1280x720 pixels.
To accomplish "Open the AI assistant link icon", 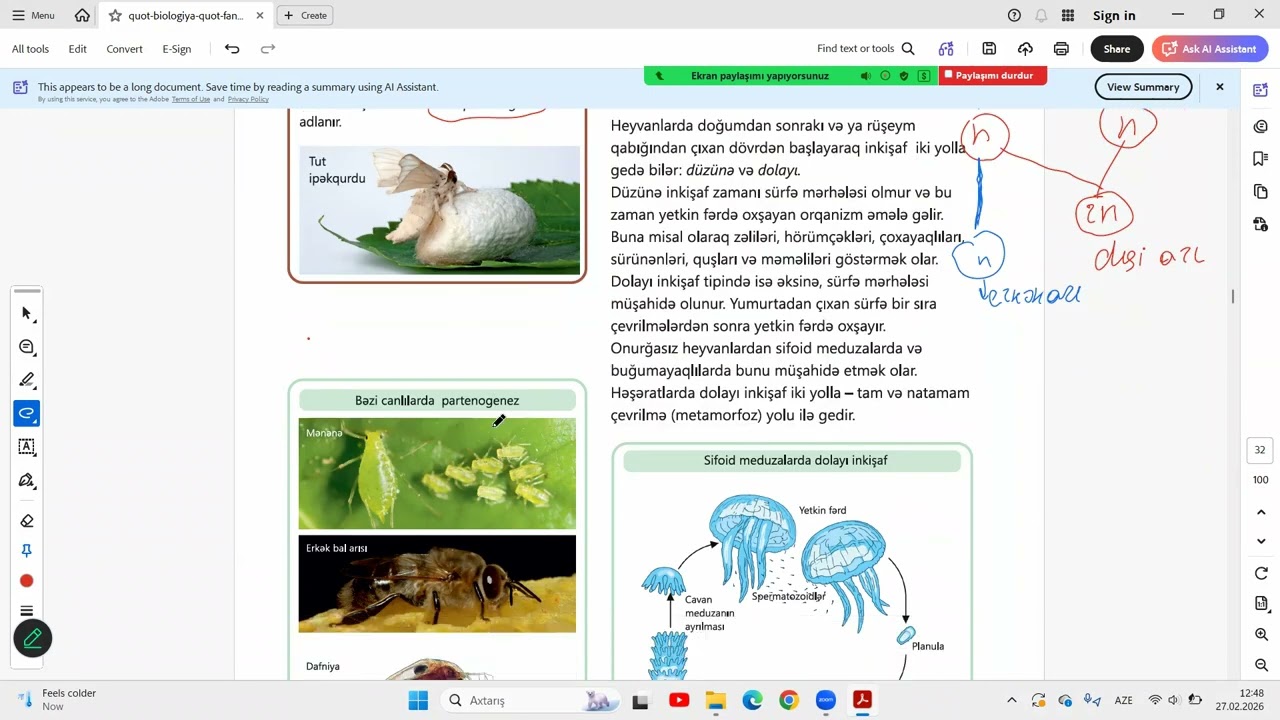I will point(946,49).
